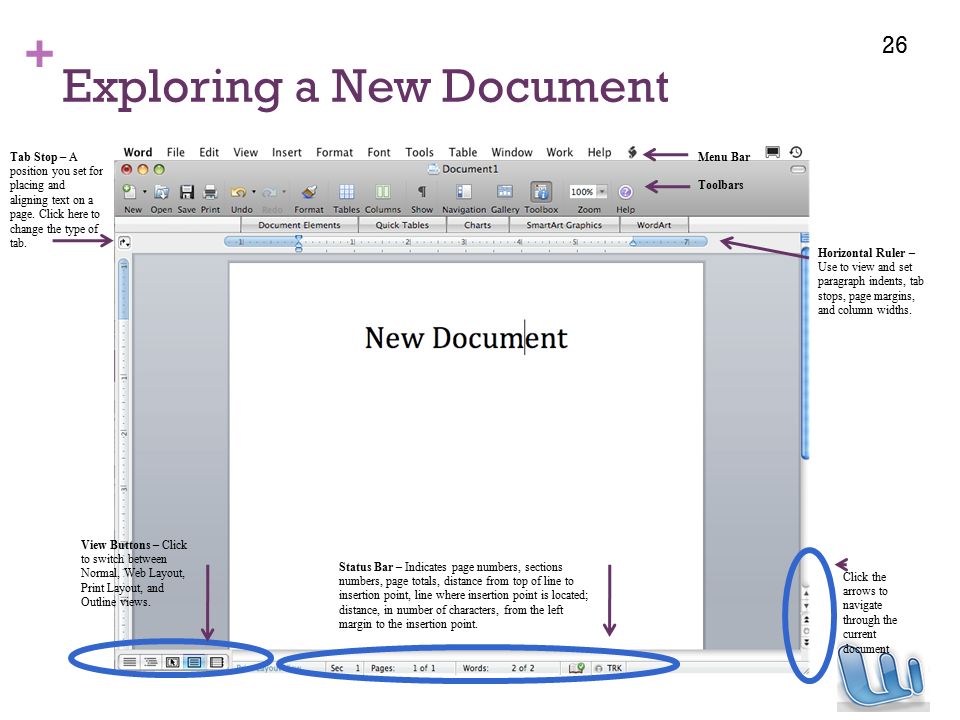The width and height of the screenshot is (960, 720).
Task: Open the Columns toolbar icon
Action: coord(383,192)
